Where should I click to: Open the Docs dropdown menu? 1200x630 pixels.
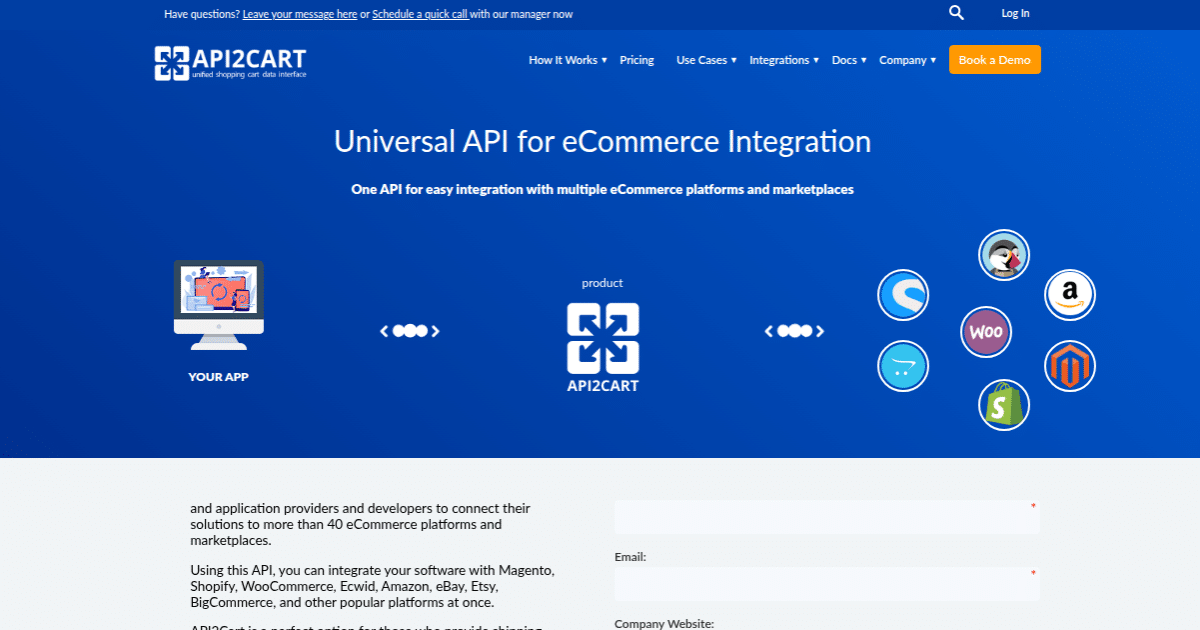coord(849,60)
